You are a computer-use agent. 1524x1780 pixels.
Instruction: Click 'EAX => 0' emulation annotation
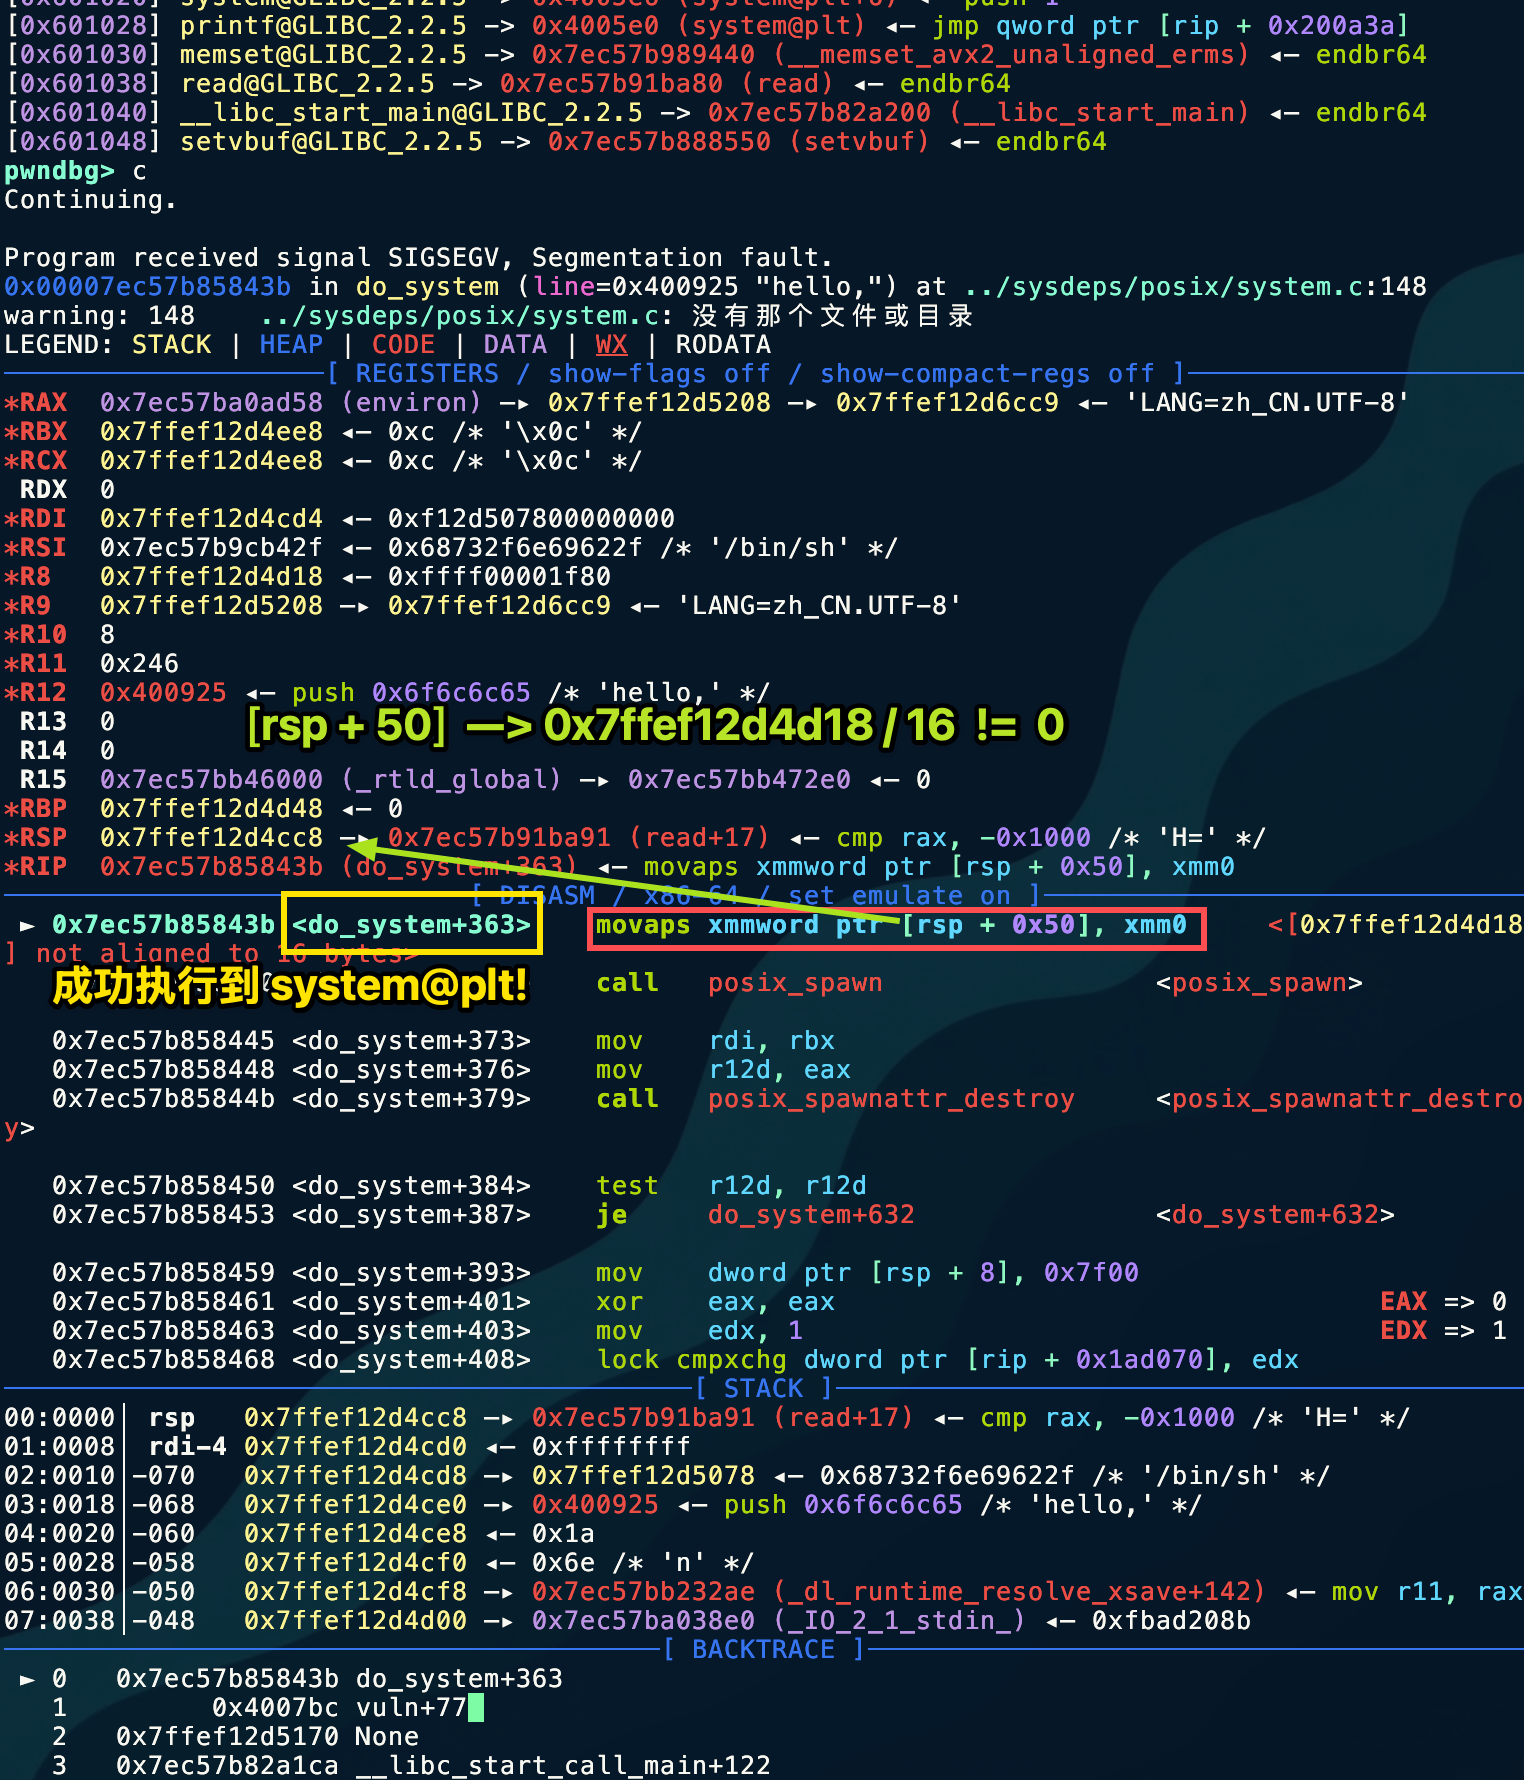1443,1302
